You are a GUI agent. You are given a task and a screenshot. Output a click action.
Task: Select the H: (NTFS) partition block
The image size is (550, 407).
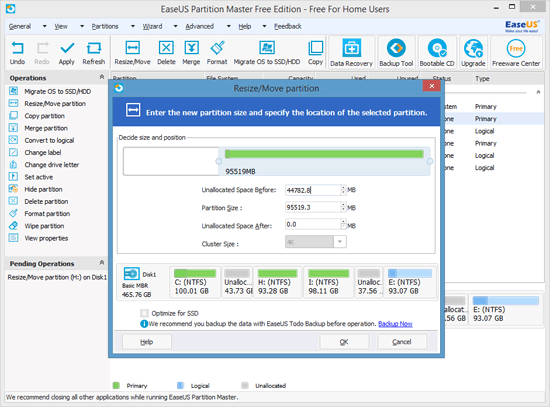pos(277,282)
